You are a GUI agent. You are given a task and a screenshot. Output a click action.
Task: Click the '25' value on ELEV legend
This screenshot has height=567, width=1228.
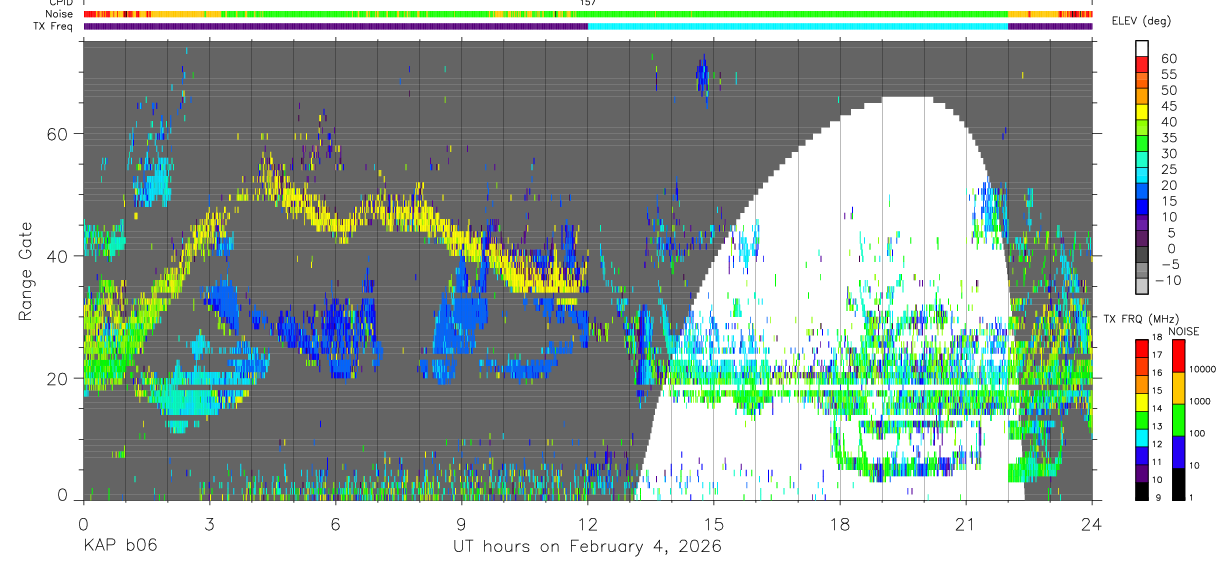1169,169
